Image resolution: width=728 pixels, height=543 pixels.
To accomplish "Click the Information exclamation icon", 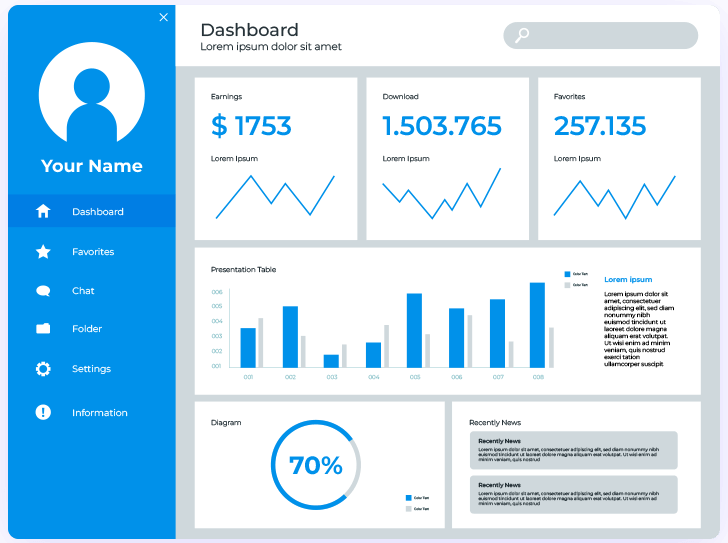I will coord(43,412).
